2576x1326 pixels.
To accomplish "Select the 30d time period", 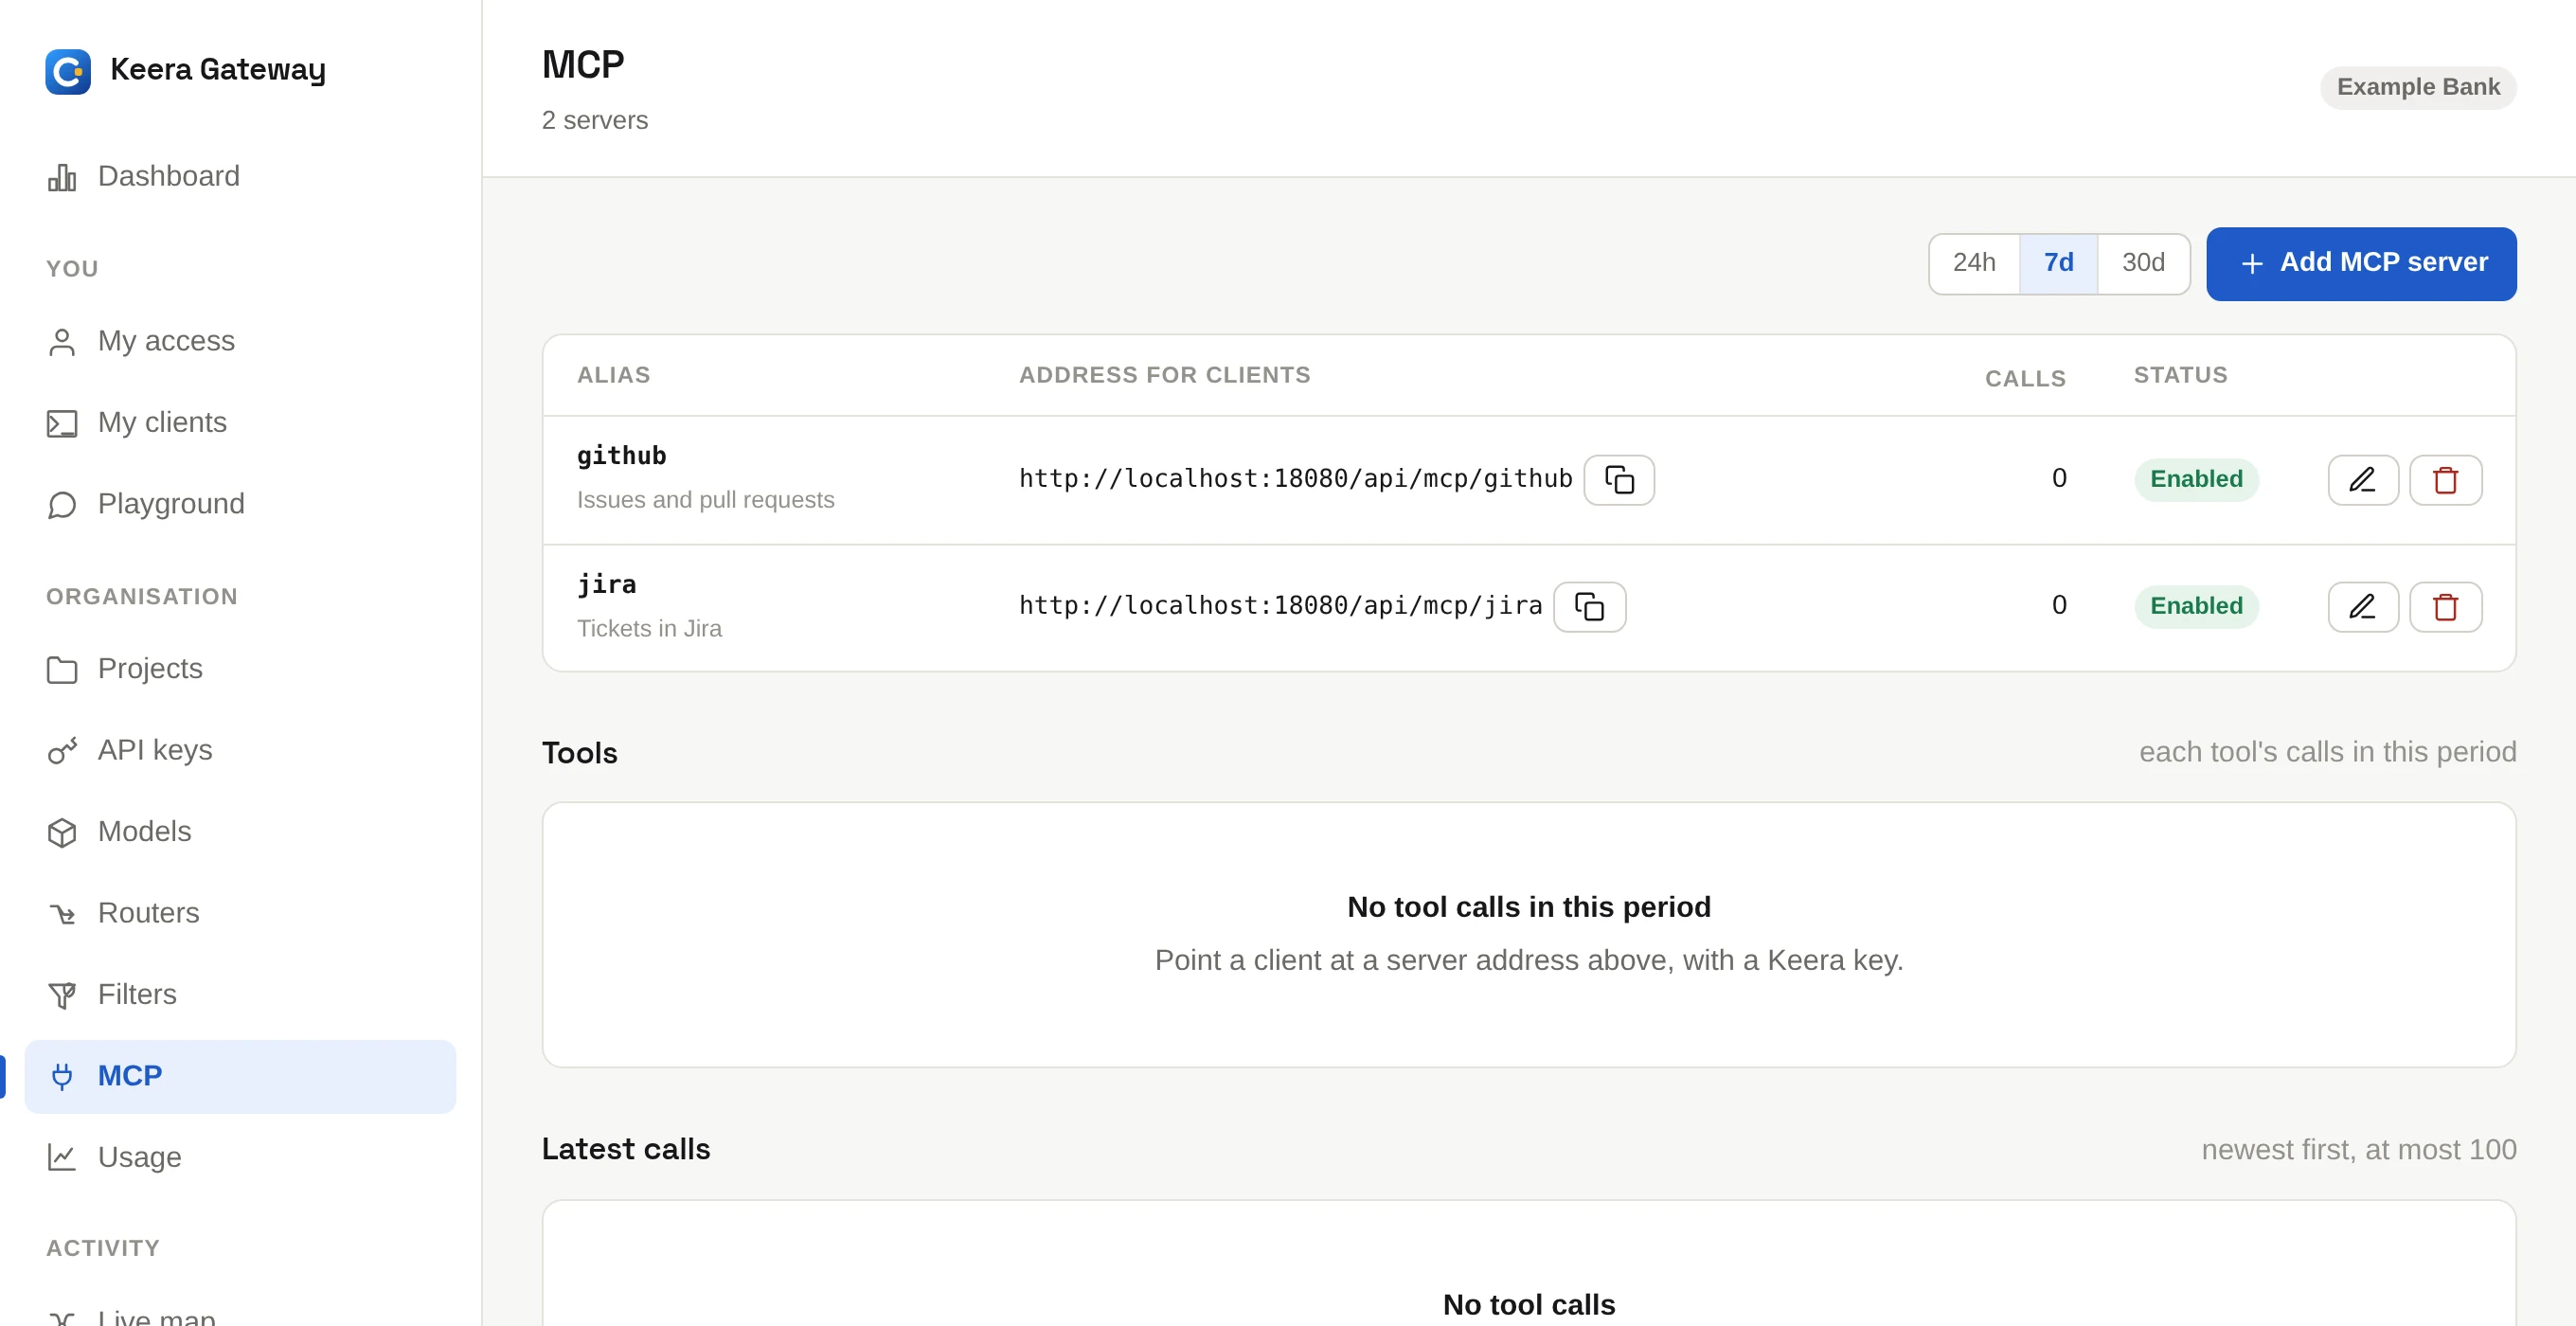I will point(2143,263).
